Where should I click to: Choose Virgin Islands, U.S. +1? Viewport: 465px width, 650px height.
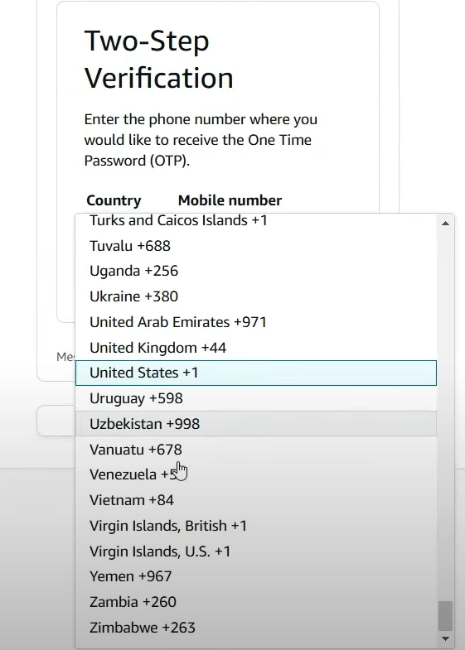256,551
